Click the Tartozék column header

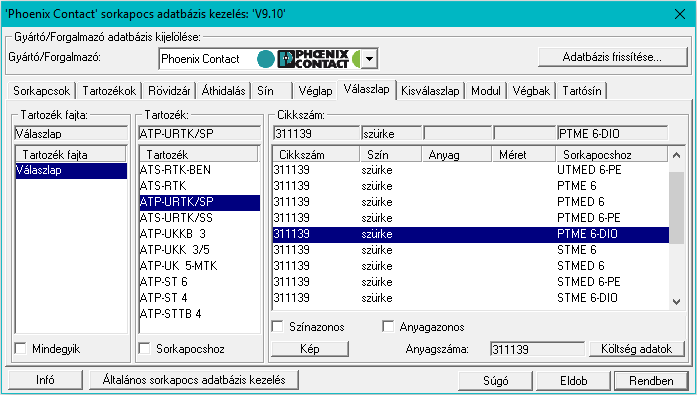[199, 155]
